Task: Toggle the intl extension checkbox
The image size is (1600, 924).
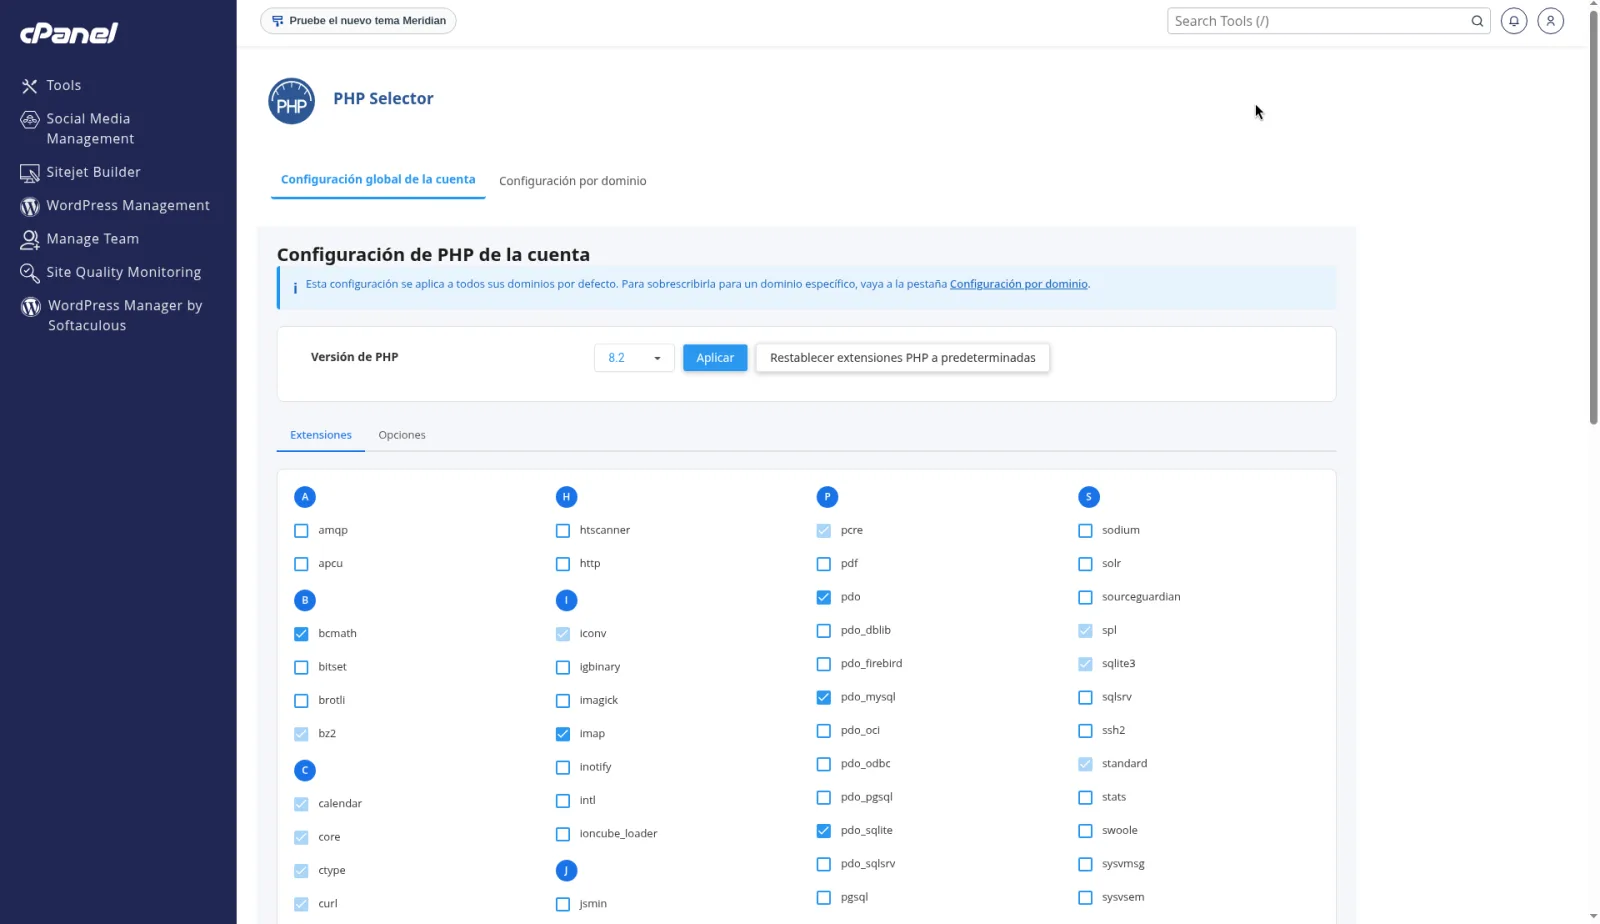Action: pos(563,801)
